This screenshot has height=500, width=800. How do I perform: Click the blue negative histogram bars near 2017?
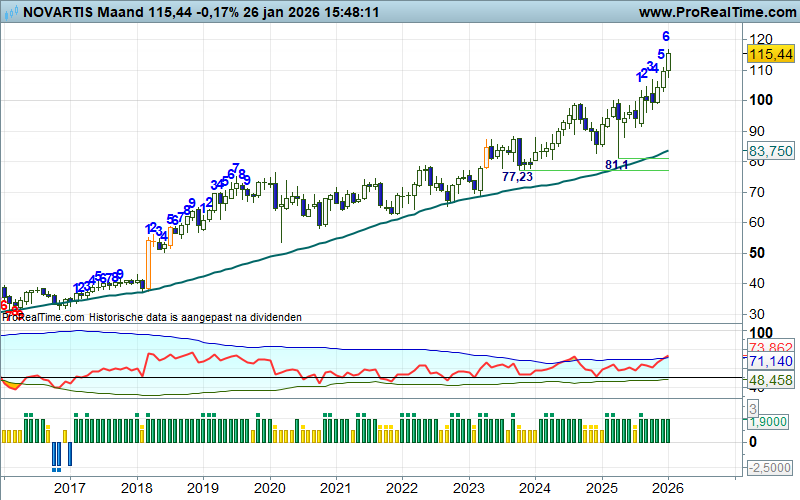(x=62, y=455)
